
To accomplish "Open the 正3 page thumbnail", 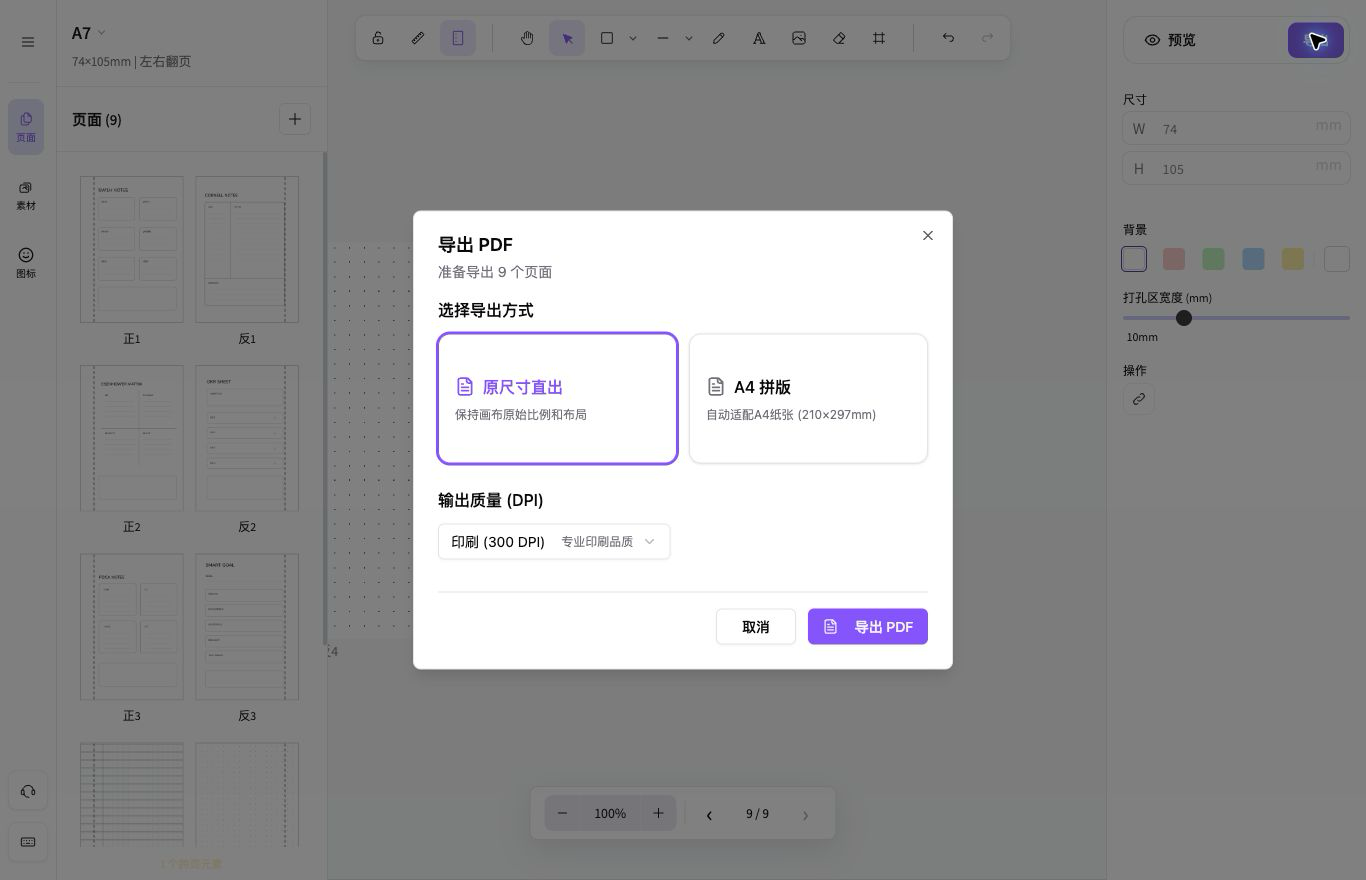I will 132,627.
